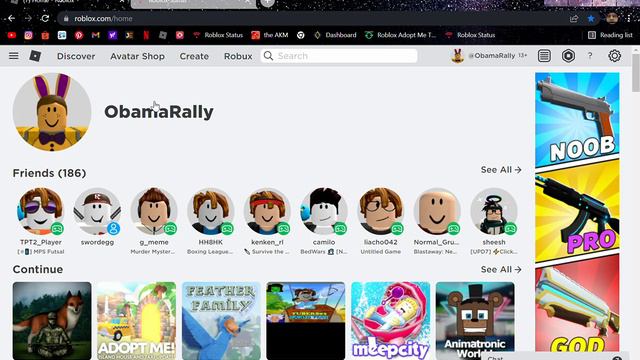Open the Reading list panel
This screenshot has width=640, height=360.
click(610, 35)
